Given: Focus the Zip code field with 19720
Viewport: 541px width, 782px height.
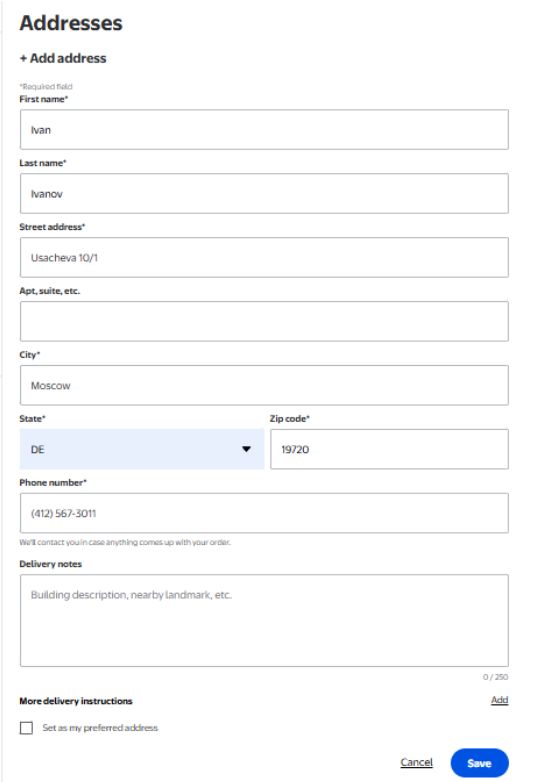Looking at the screenshot, I should click(389, 449).
